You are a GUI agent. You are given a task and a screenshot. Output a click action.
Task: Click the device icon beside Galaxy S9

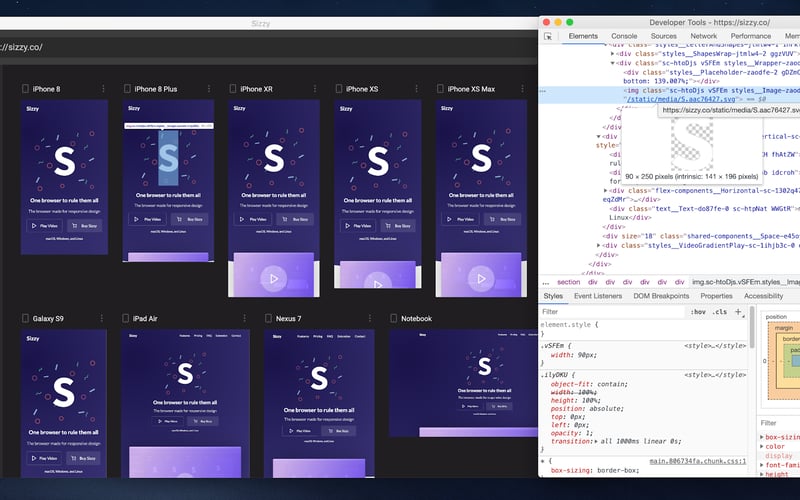pos(26,319)
